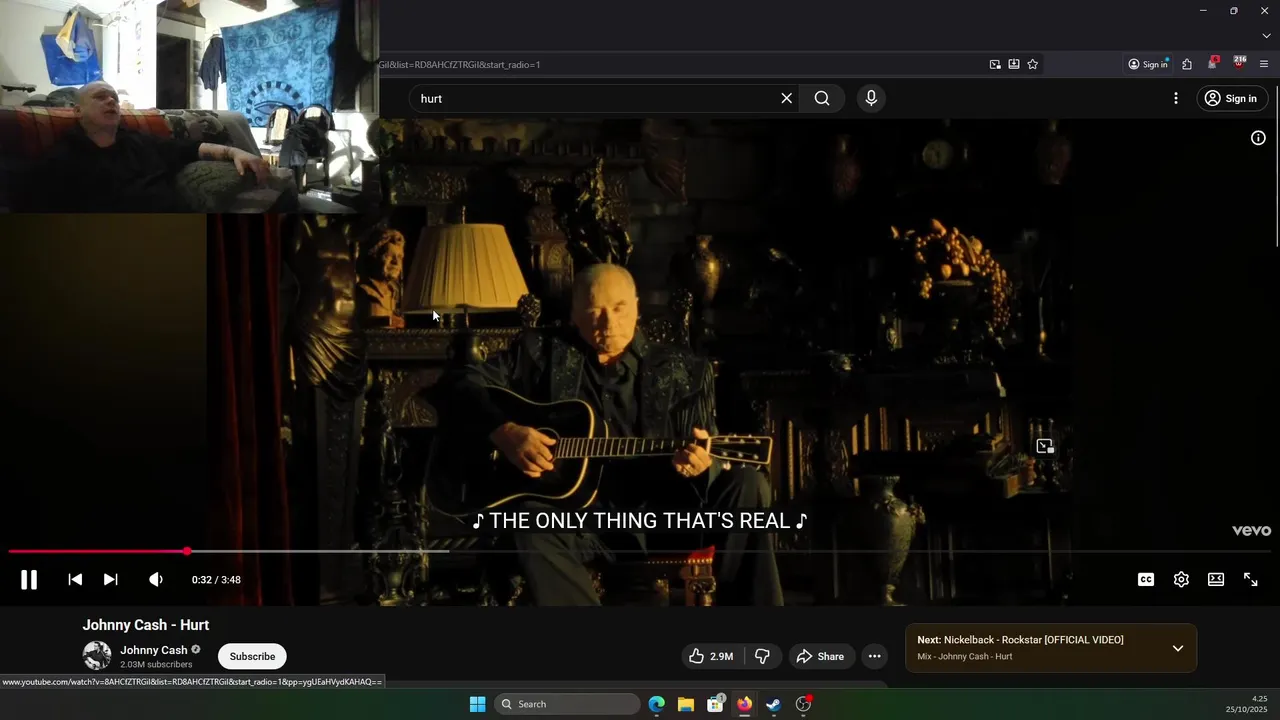Image resolution: width=1280 pixels, height=720 pixels.
Task: Click Firefox toolbar Sign in account button
Action: (1148, 64)
